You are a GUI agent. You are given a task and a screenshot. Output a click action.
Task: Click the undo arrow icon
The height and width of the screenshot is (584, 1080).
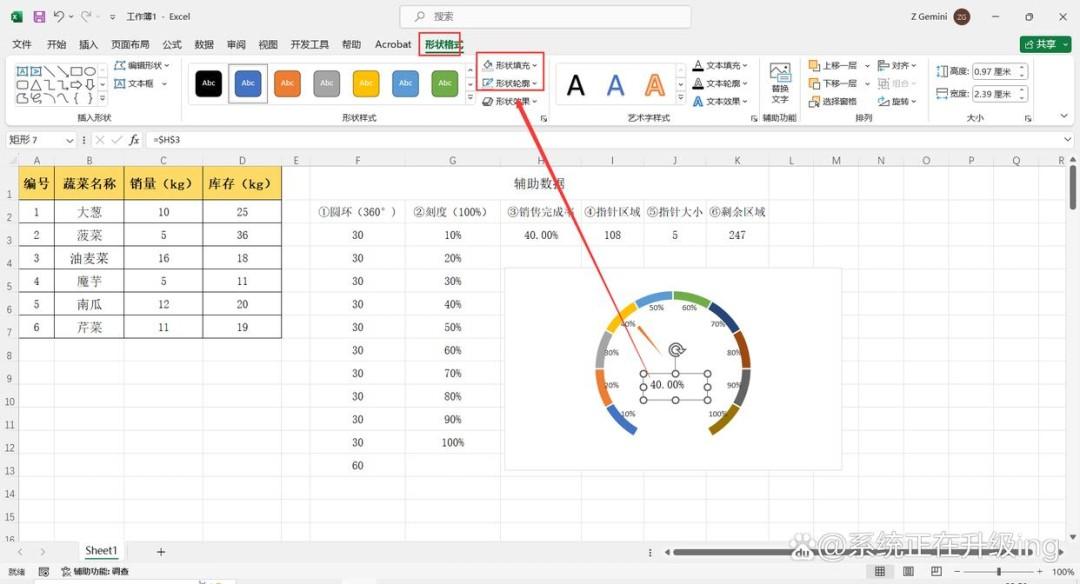pos(59,16)
